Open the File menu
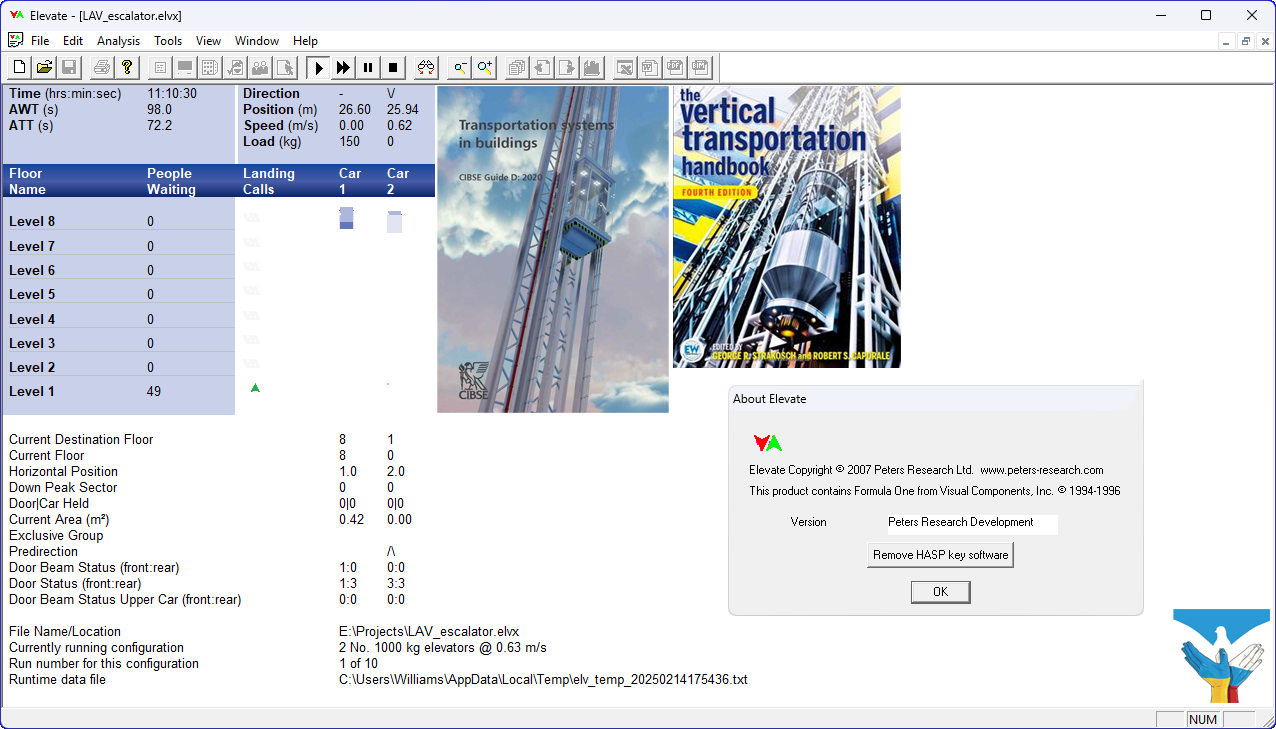The height and width of the screenshot is (729, 1276). click(x=40, y=41)
